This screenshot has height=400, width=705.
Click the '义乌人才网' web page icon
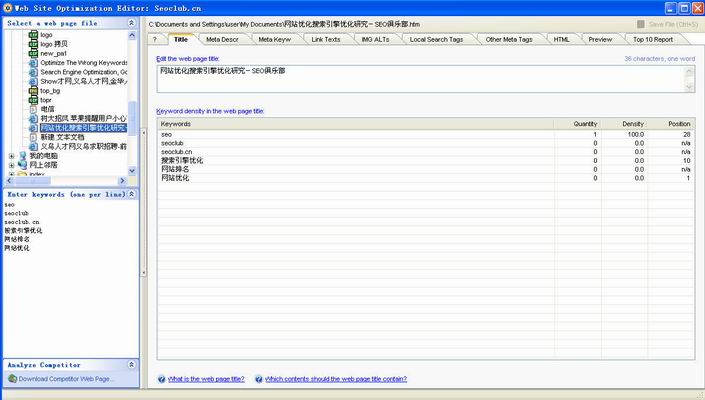click(x=33, y=147)
